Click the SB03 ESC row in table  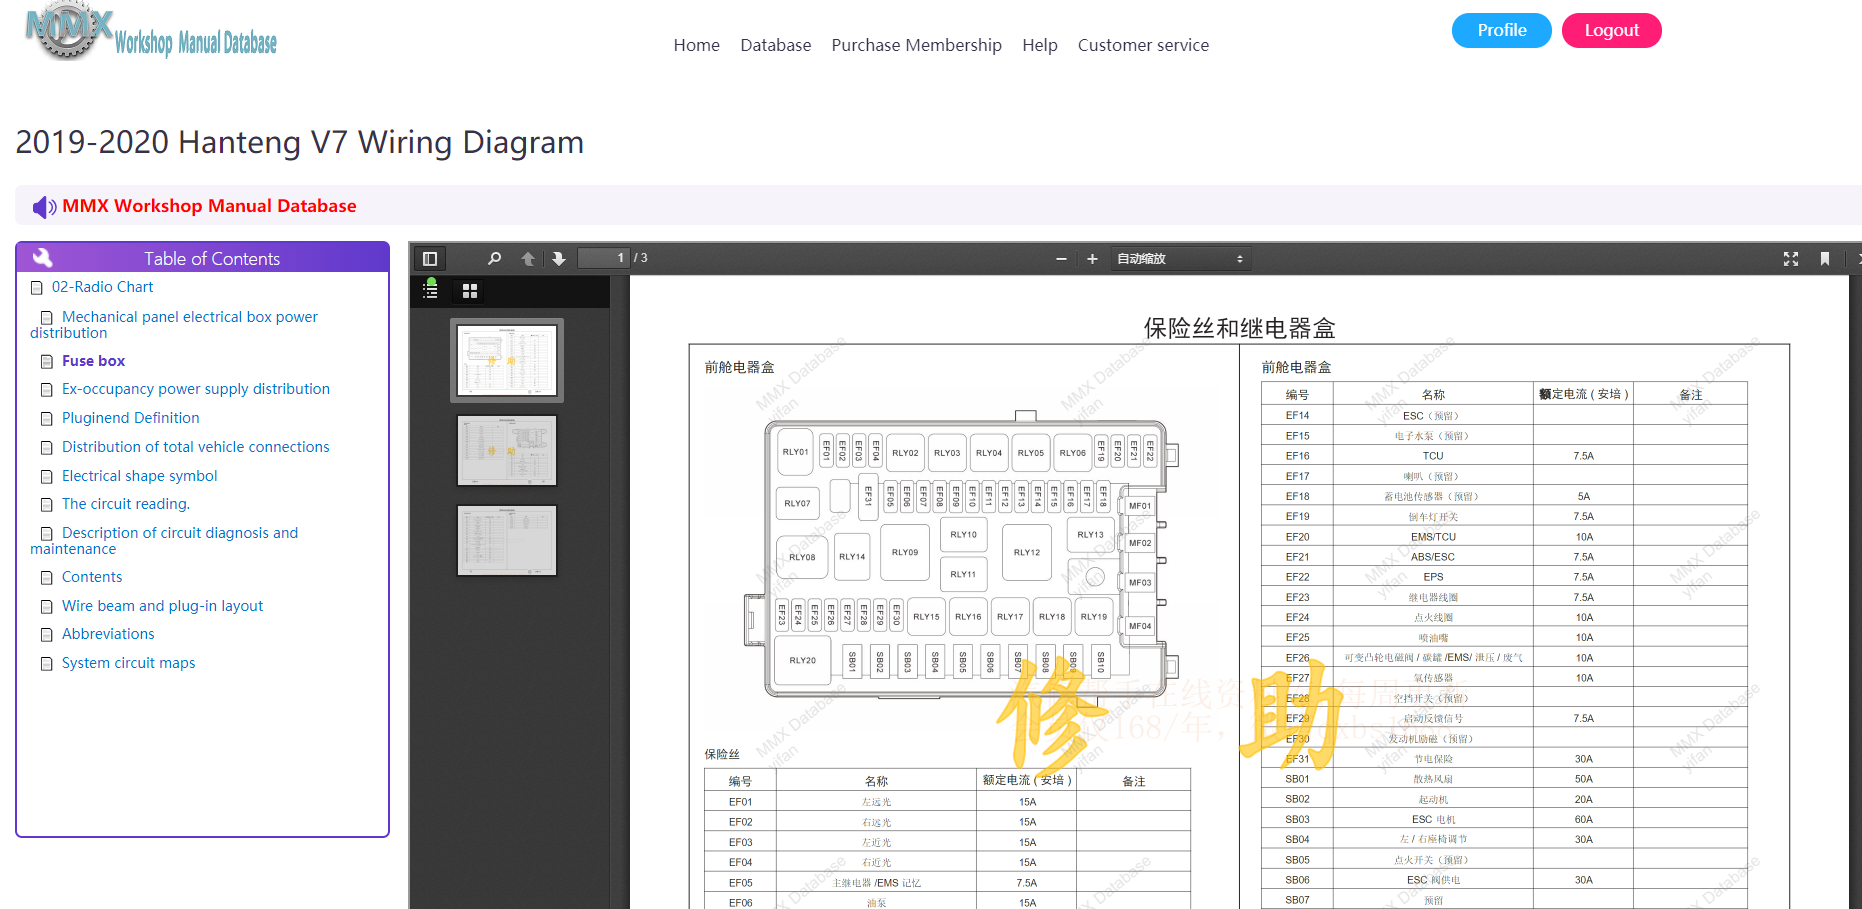[x=1504, y=820]
